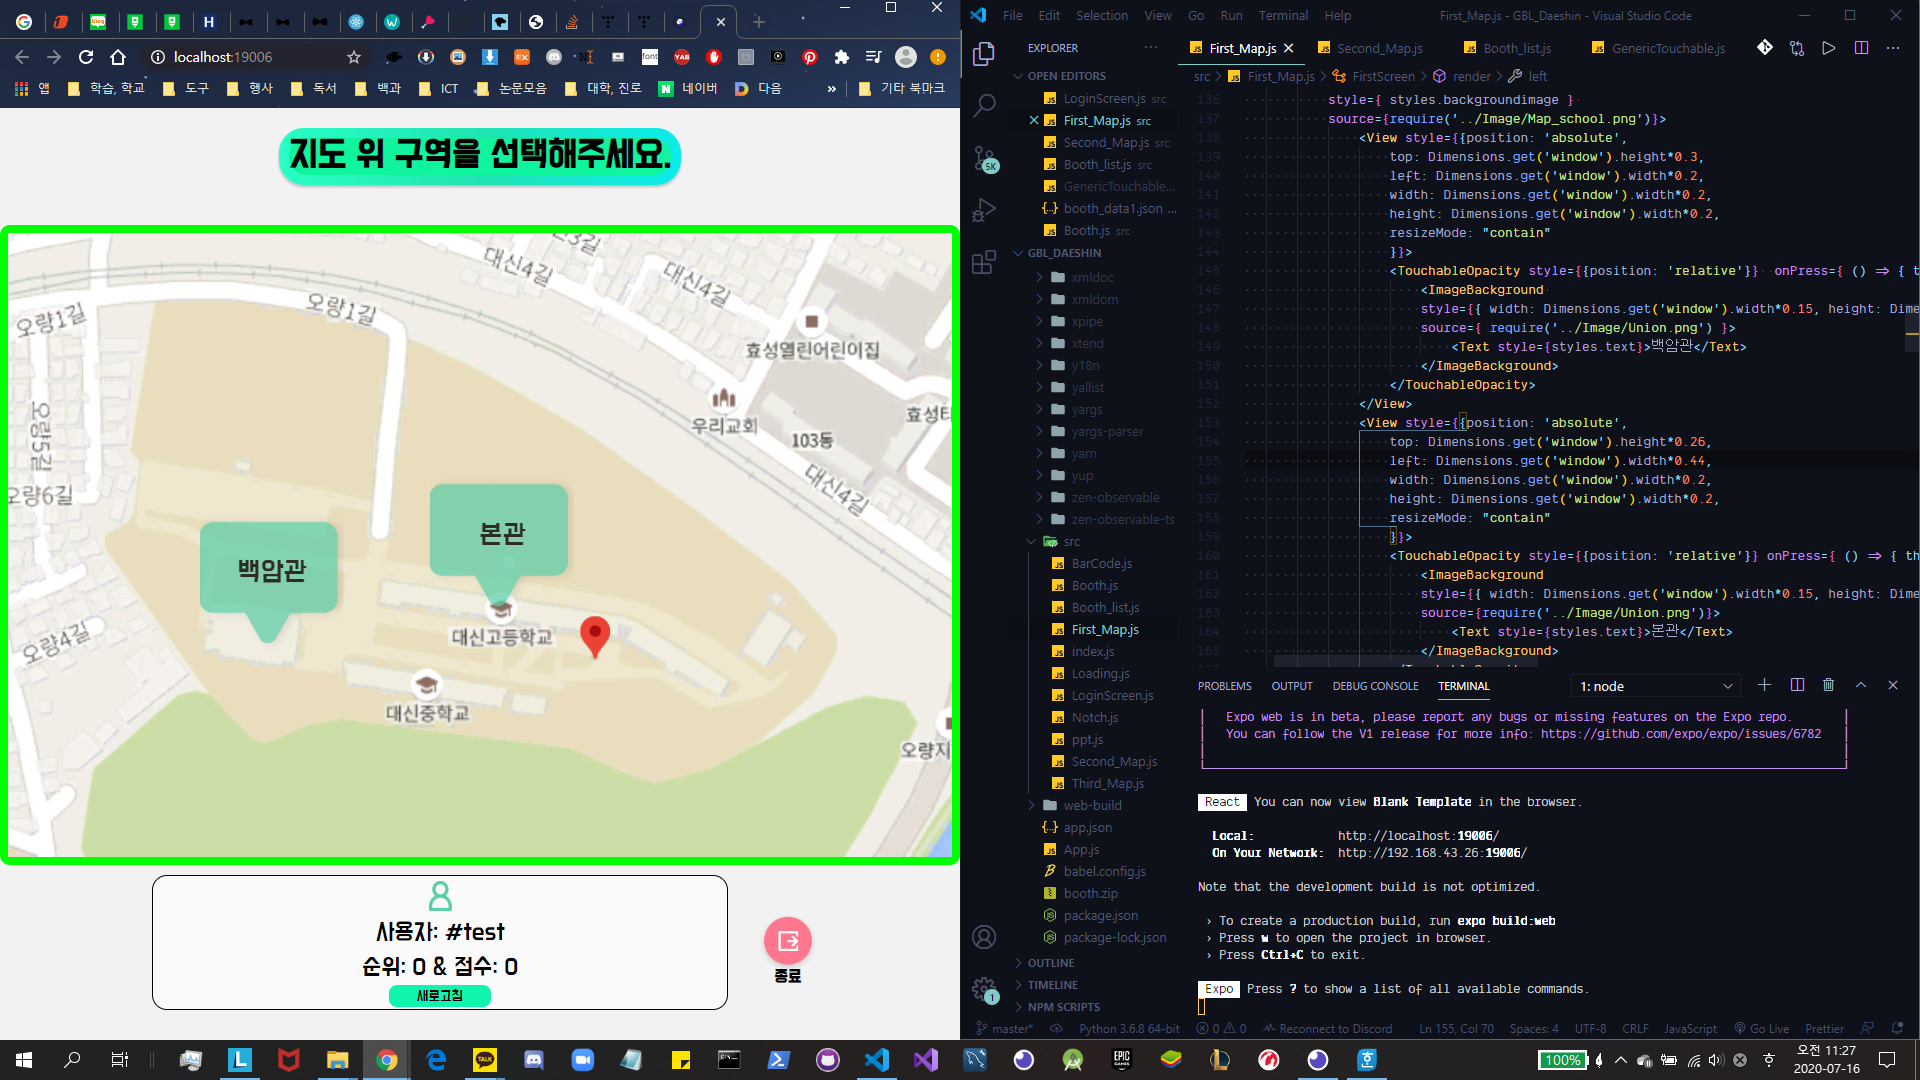Viewport: 1920px width, 1080px height.
Task: Click the 본관 map bubble
Action: coord(500,532)
